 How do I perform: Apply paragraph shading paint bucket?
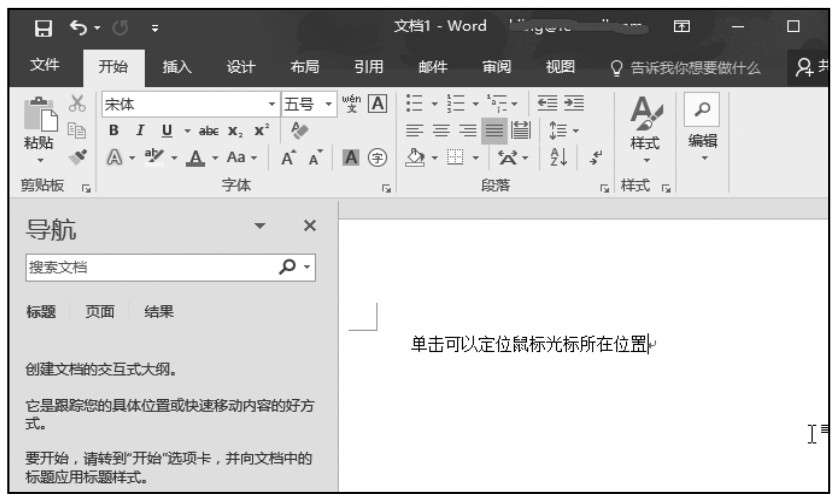pyautogui.click(x=415, y=158)
